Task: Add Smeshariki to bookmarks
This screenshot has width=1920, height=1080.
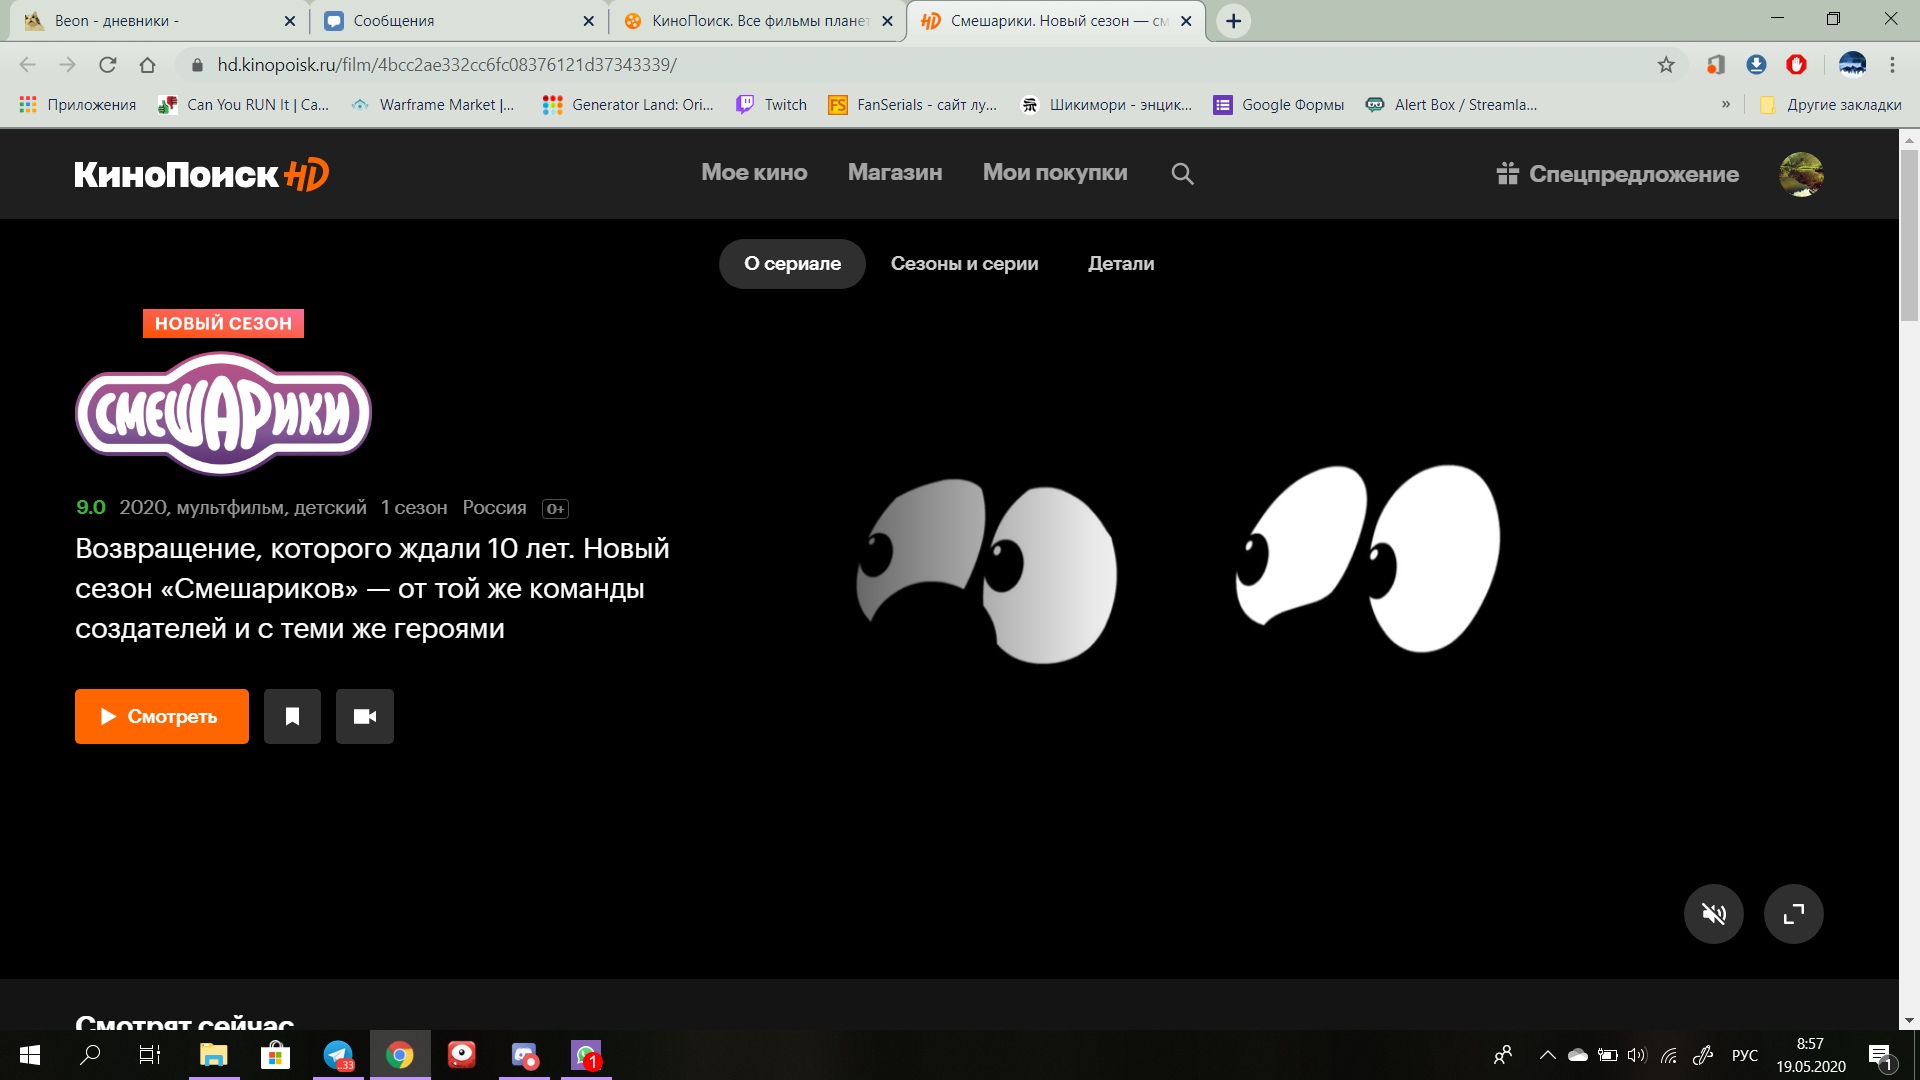Action: coord(292,716)
